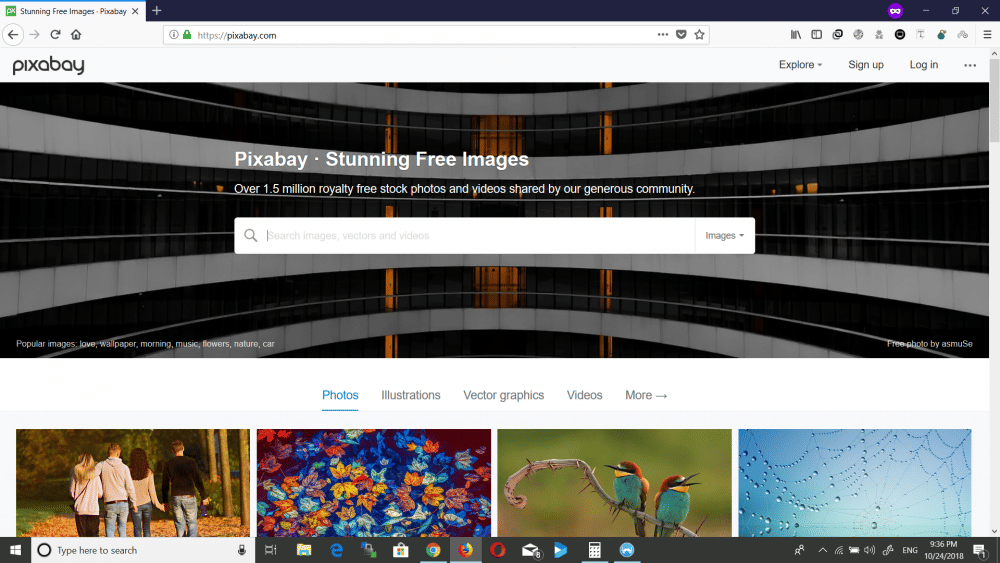The height and width of the screenshot is (563, 1000).
Task: Open the Explore dropdown menu
Action: (800, 65)
